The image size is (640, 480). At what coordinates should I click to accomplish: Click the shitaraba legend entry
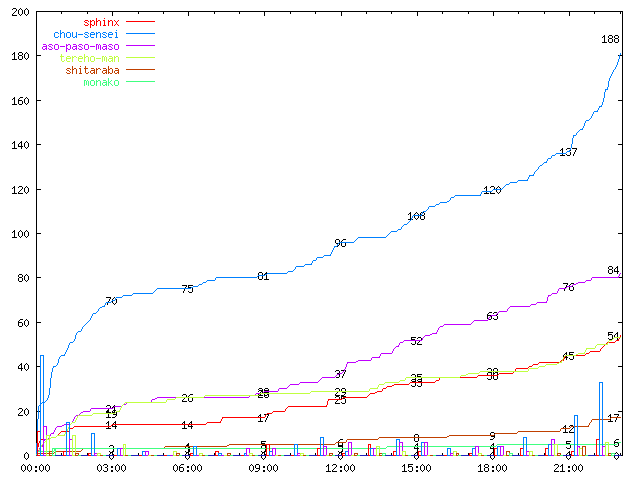click(92, 70)
